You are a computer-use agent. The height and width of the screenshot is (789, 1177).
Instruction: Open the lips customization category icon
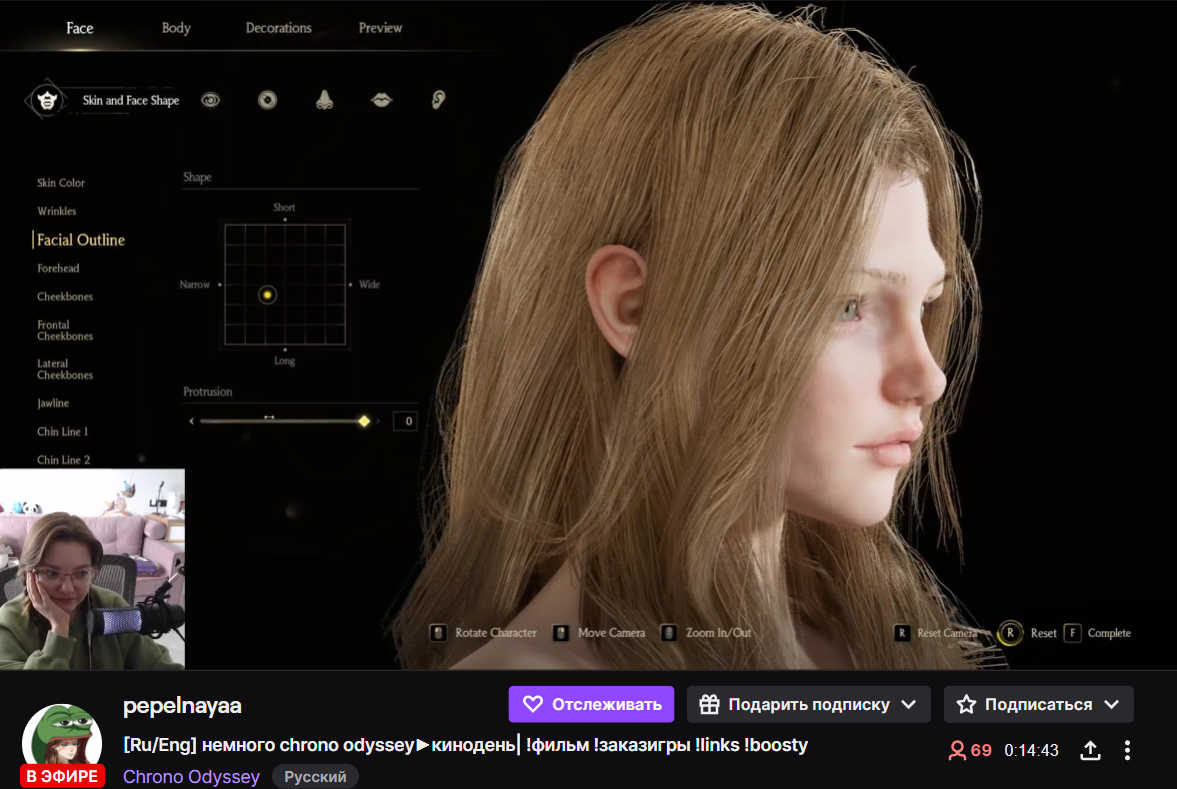click(381, 100)
